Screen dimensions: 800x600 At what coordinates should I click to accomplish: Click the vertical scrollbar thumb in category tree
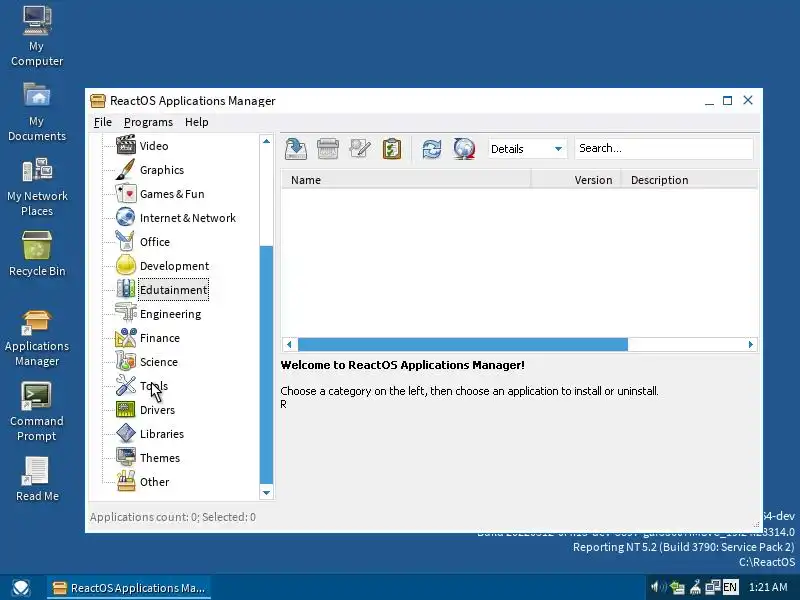266,364
